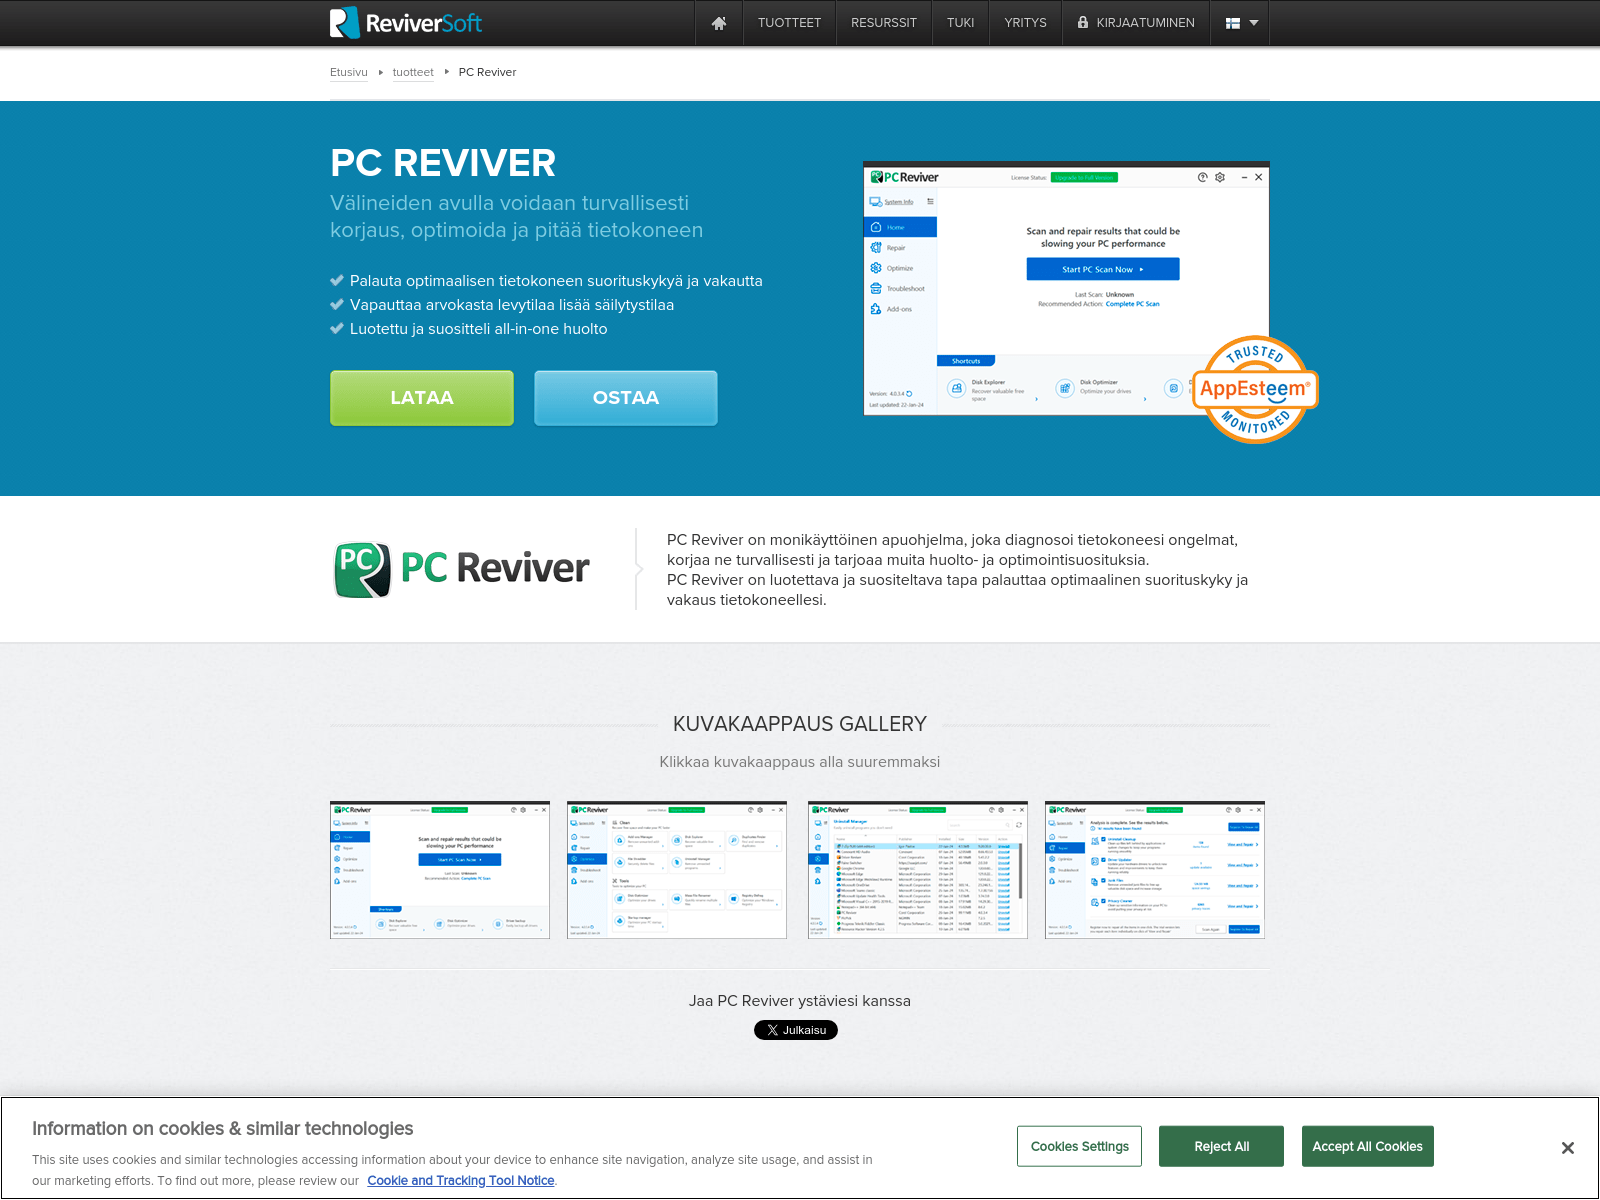Click the blue OSTAA buy button
Viewport: 1600px width, 1200px height.
626,398
